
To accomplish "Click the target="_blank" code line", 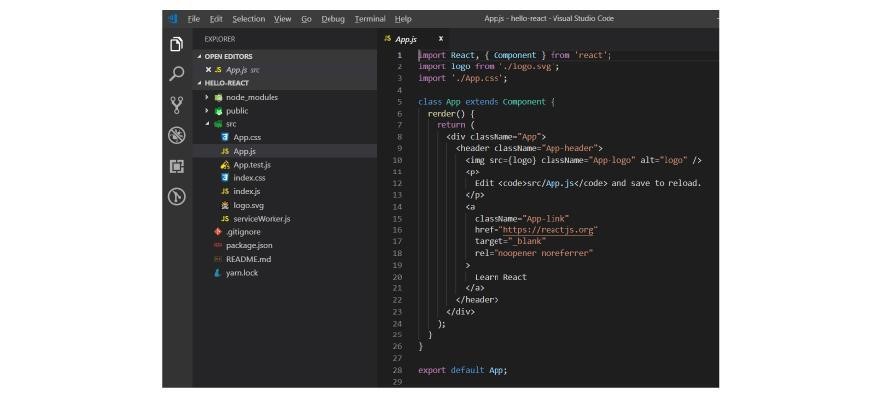I will (510, 241).
